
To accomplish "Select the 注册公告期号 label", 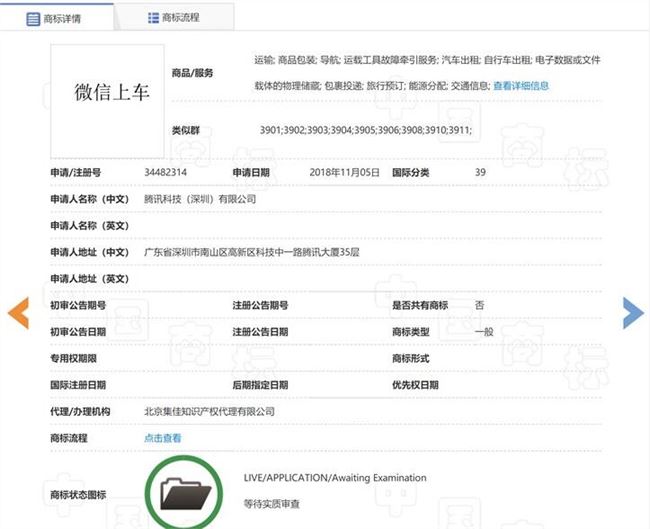I will click(260, 305).
